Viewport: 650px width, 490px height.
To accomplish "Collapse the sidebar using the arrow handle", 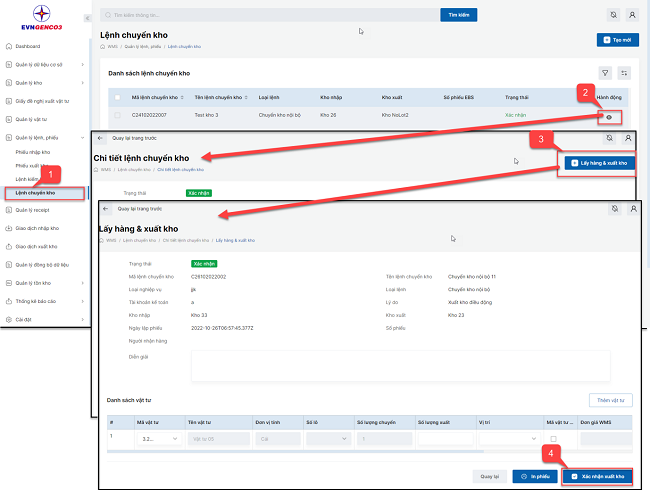I will pos(92,17).
